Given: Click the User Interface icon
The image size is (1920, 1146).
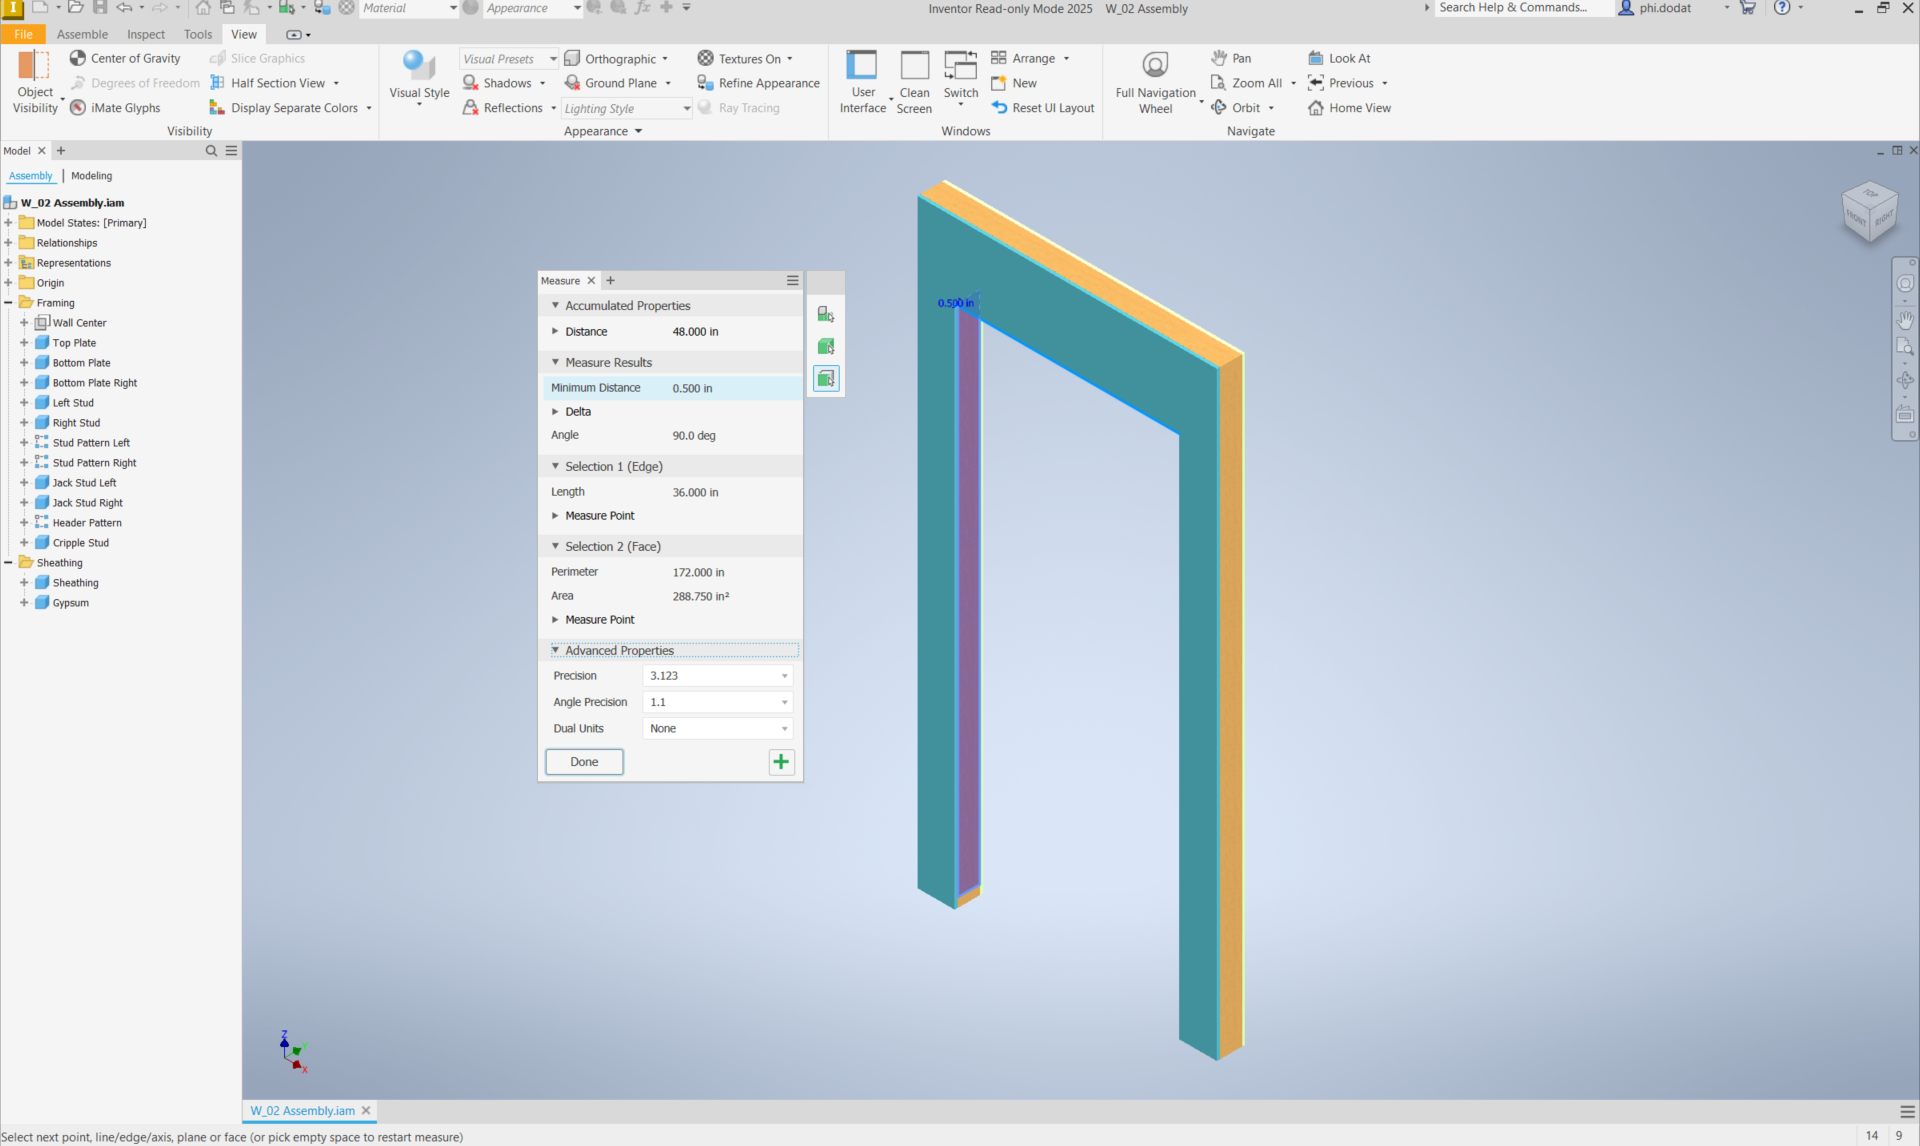Looking at the screenshot, I should coord(861,66).
